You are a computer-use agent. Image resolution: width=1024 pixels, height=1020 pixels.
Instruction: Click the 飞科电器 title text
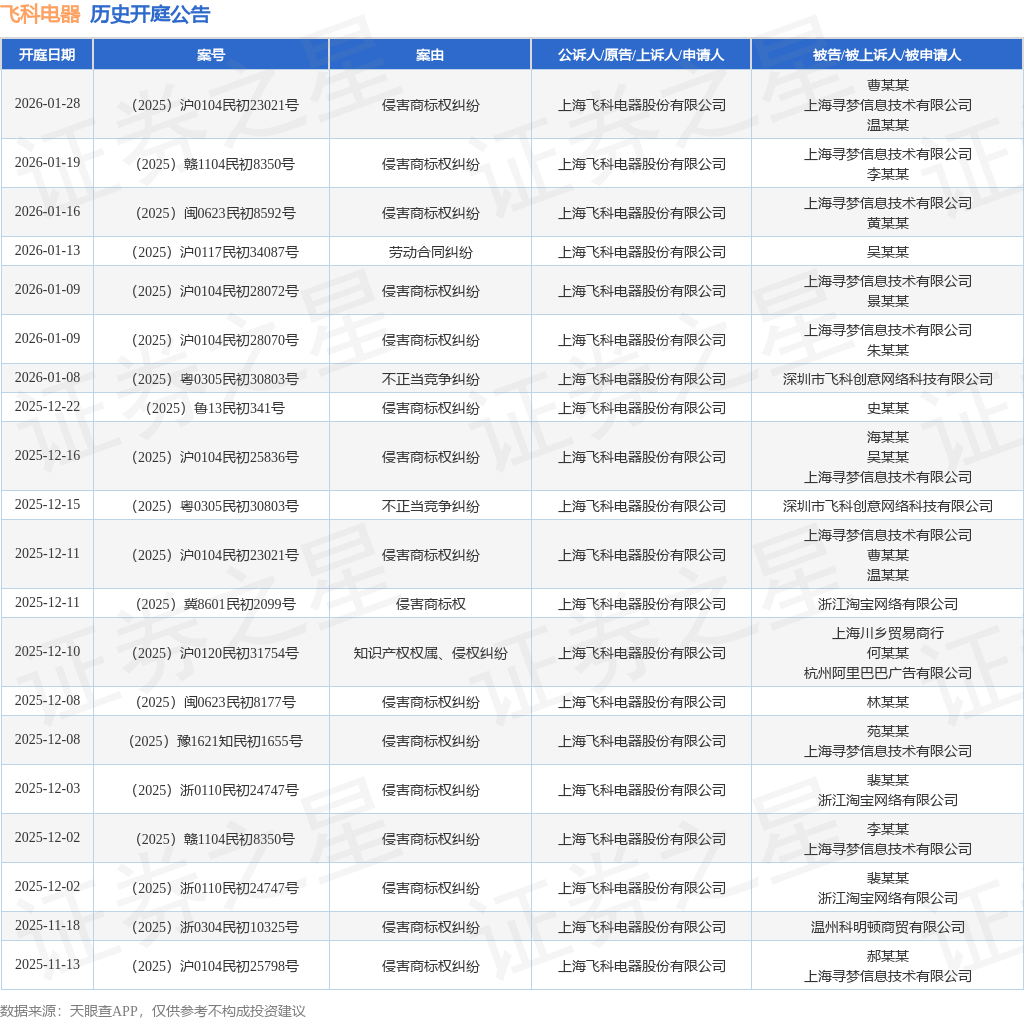(x=40, y=14)
